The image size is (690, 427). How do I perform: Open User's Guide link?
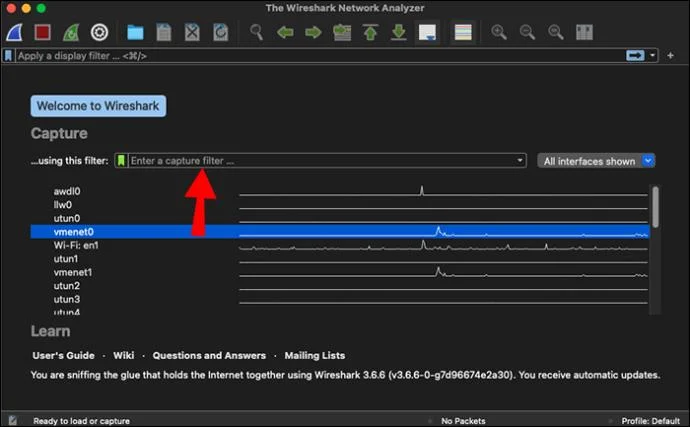tap(63, 356)
